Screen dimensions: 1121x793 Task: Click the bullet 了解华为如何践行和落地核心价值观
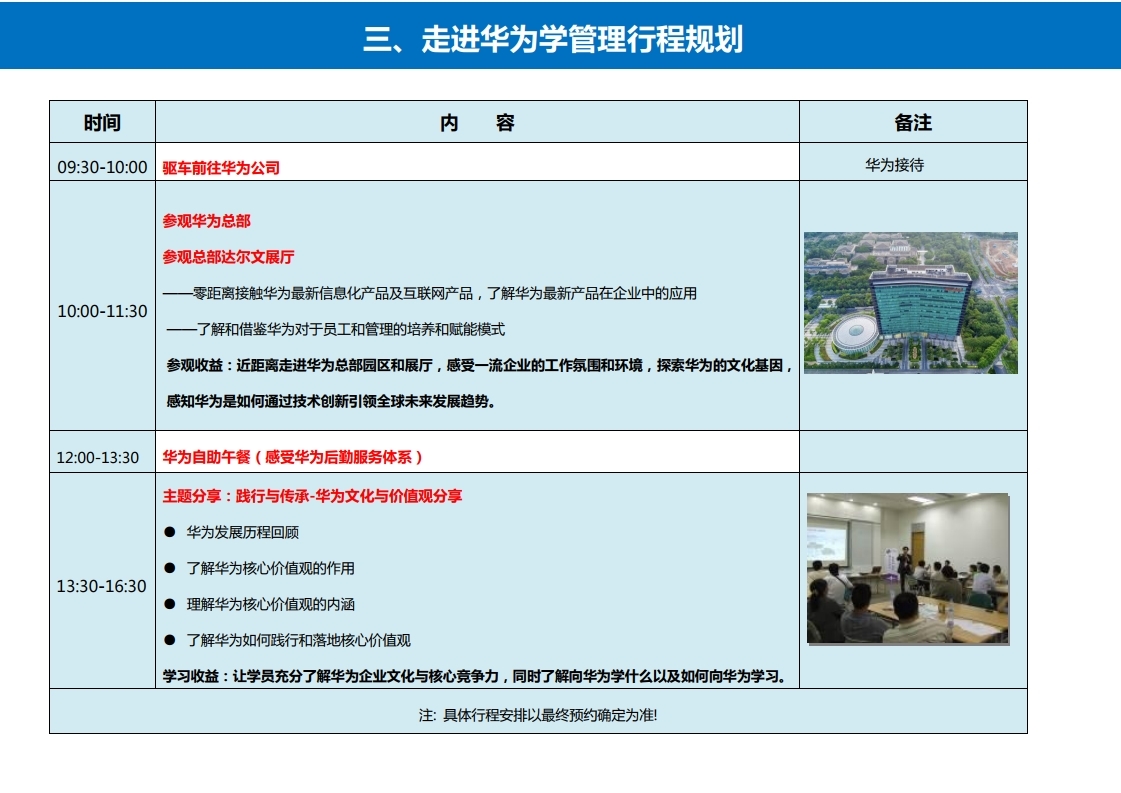tap(298, 640)
